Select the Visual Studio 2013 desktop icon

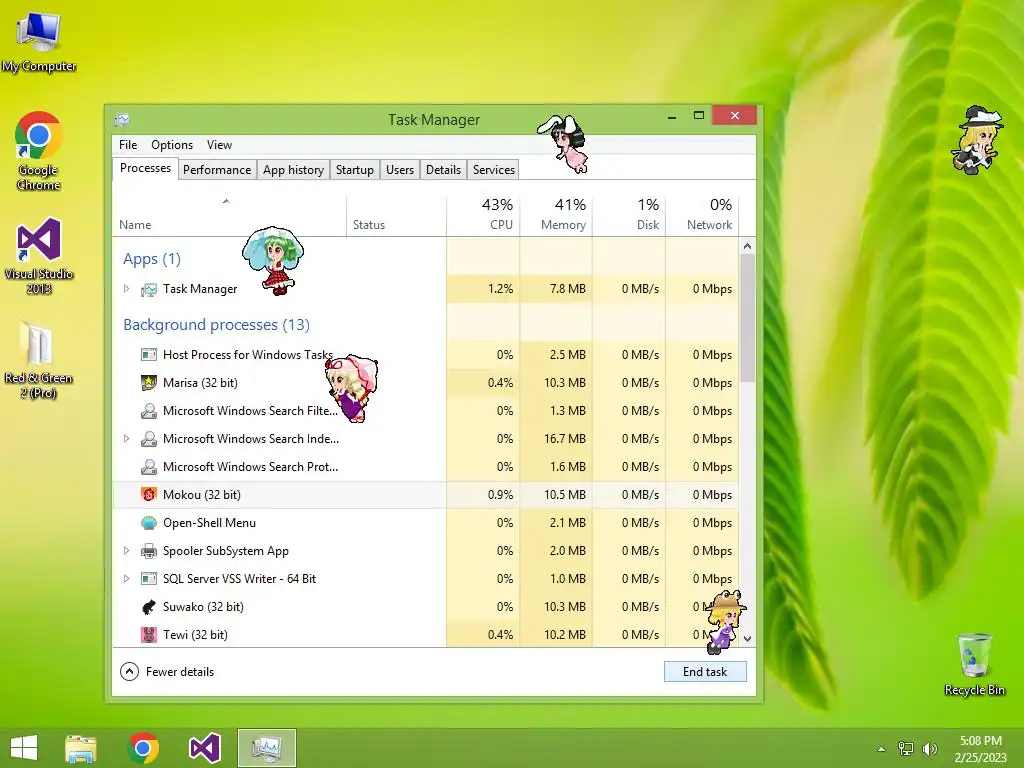[39, 256]
